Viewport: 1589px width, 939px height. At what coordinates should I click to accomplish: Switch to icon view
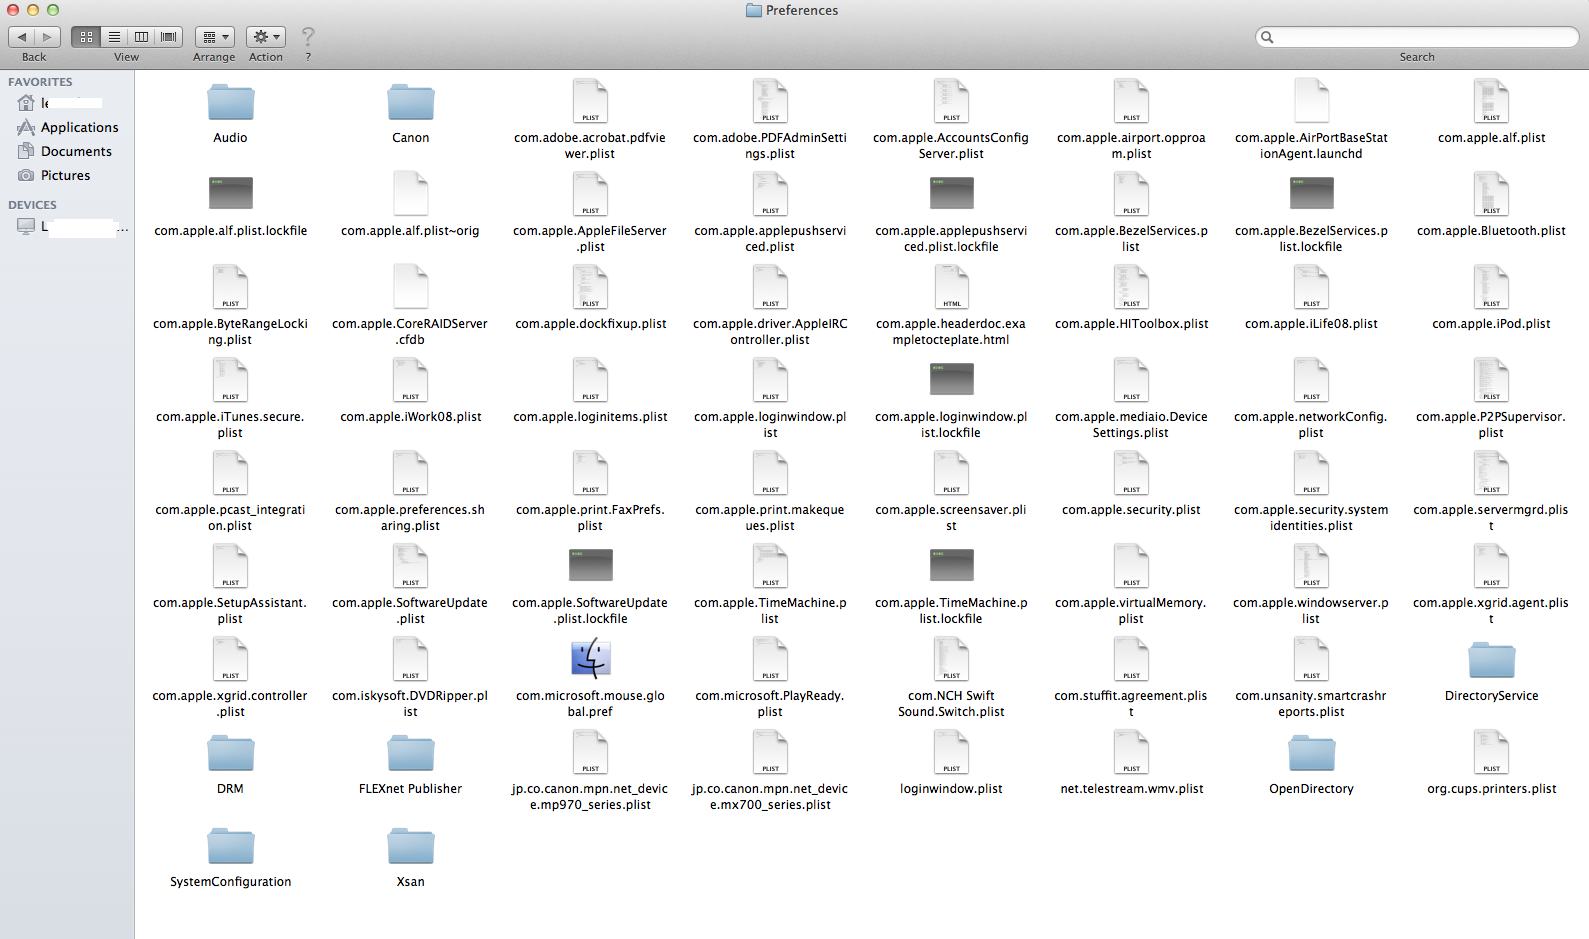(86, 37)
